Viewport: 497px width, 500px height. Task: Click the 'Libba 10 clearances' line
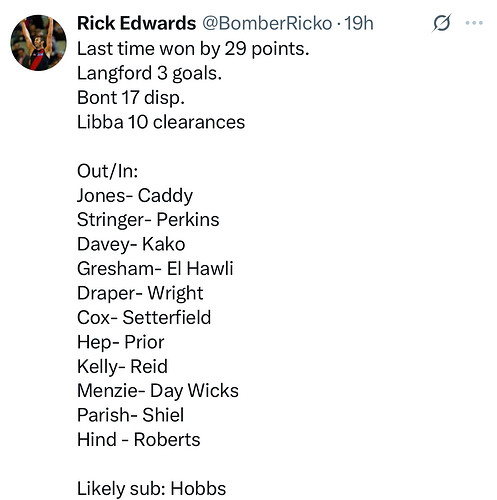[161, 122]
